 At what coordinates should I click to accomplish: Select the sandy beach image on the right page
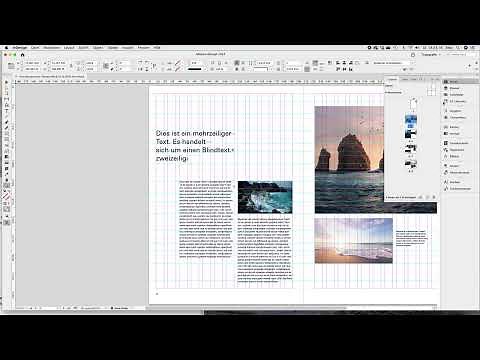354,241
